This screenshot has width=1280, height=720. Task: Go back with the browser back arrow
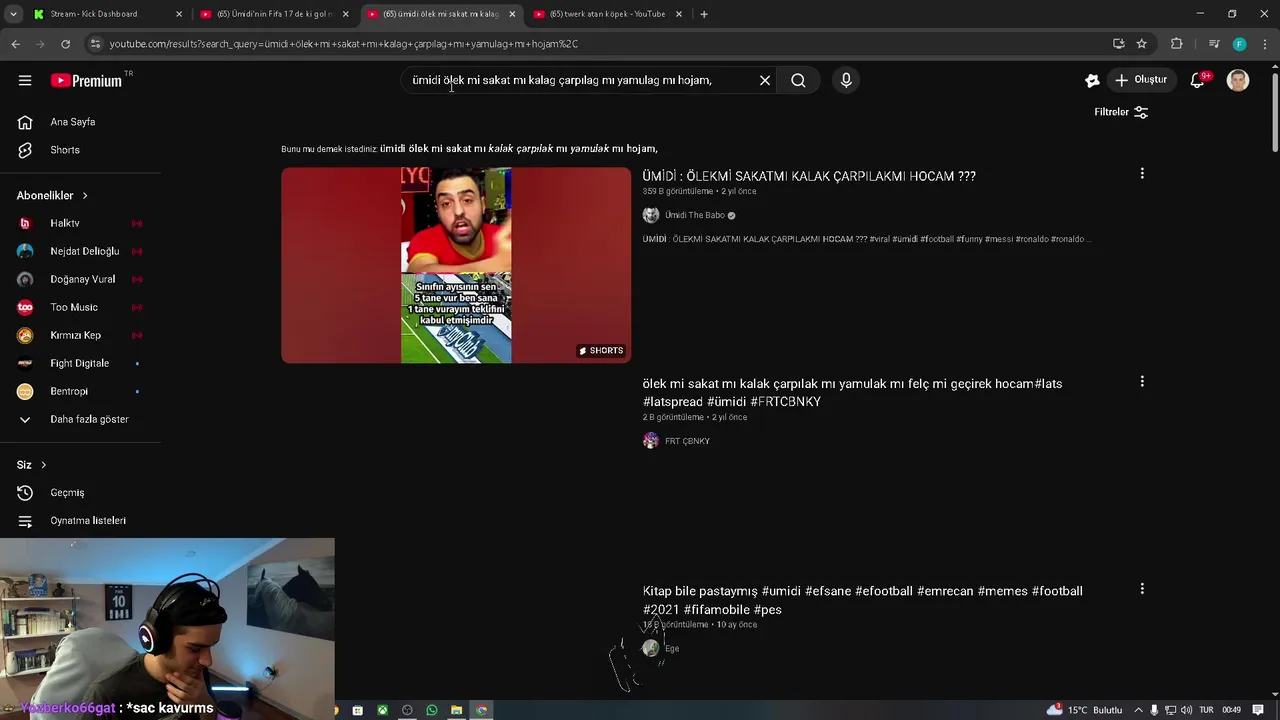[15, 44]
